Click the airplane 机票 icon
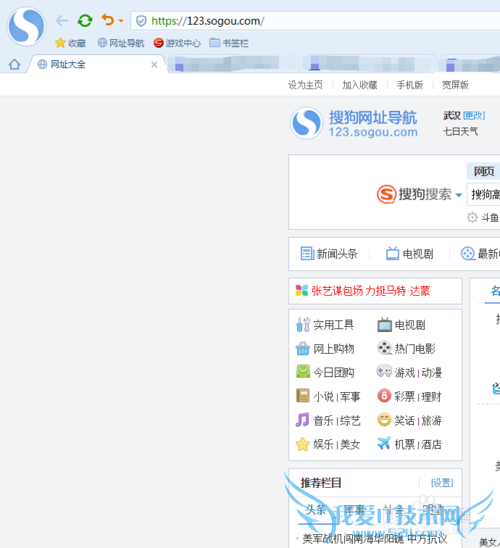Viewport: 500px width, 548px height. [x=384, y=443]
